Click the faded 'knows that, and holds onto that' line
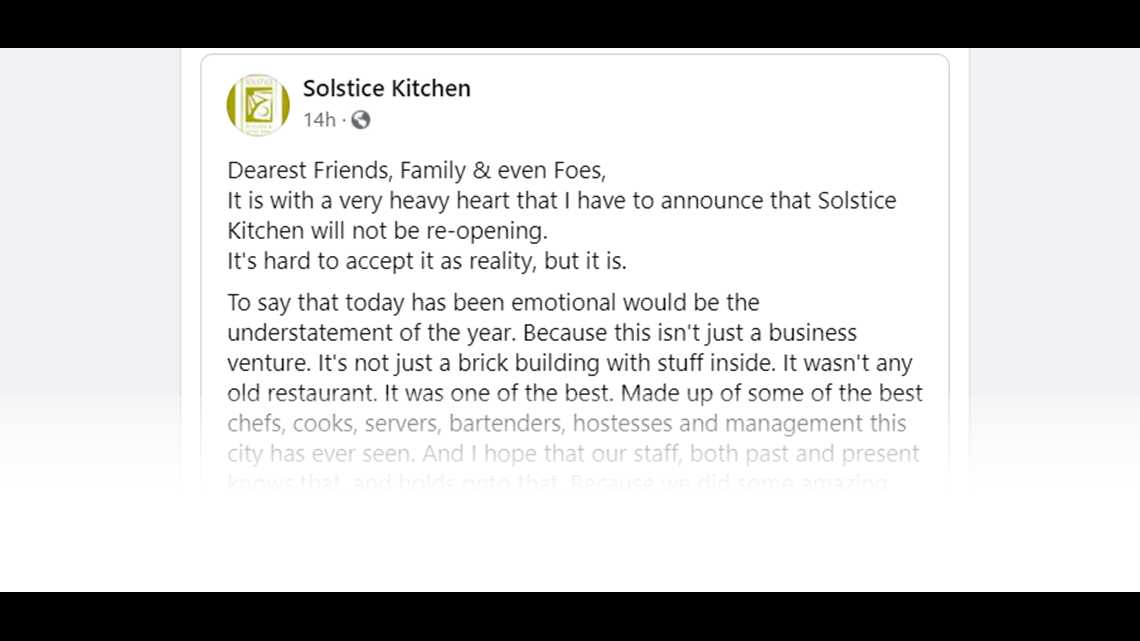Image resolution: width=1140 pixels, height=641 pixels. click(558, 483)
